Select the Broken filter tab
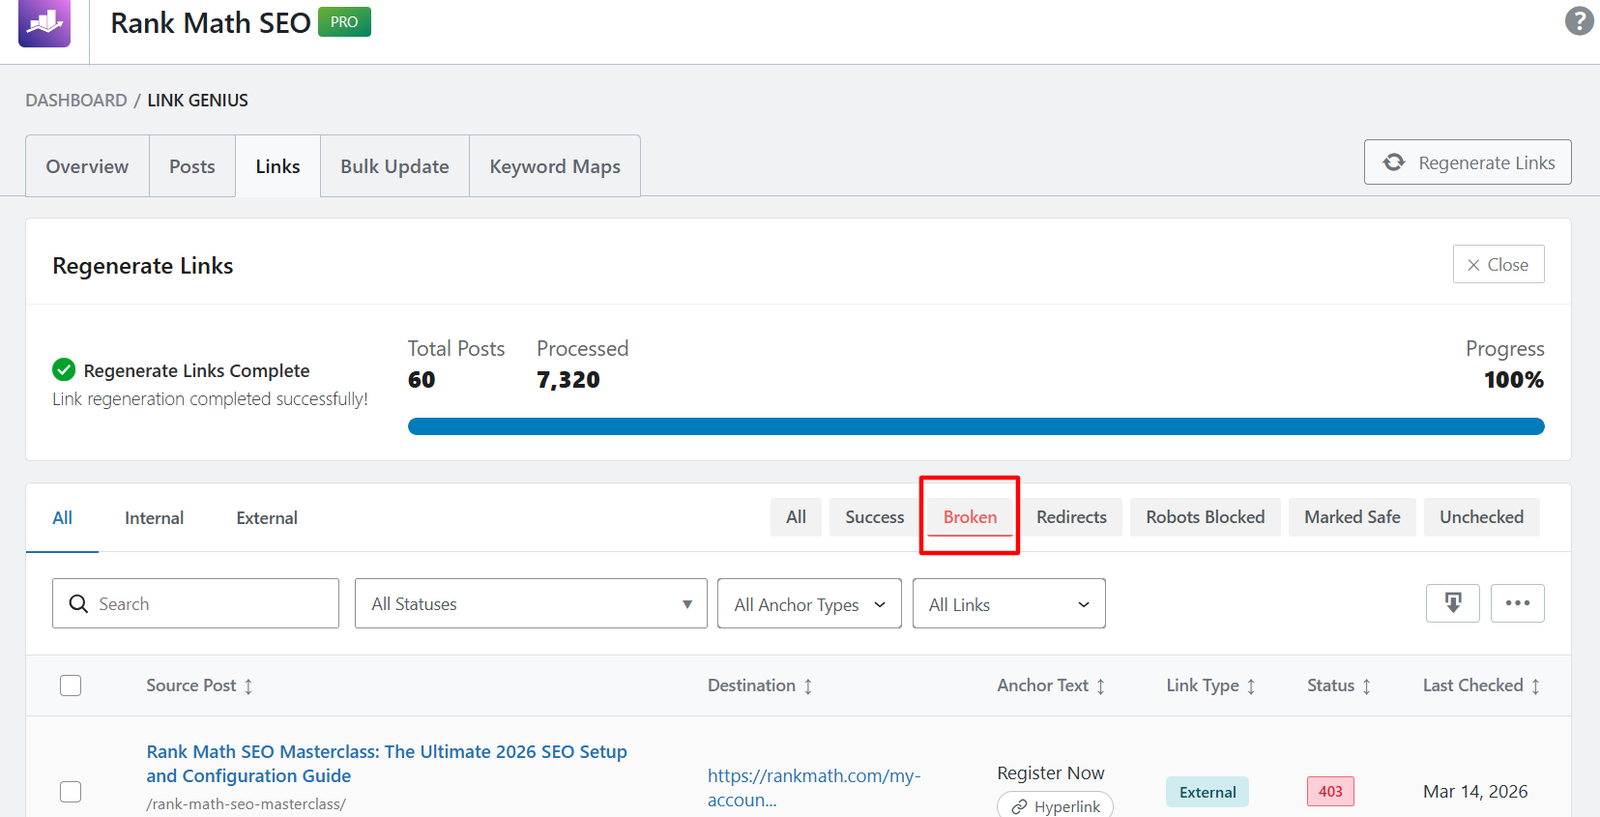1600x817 pixels. click(969, 517)
